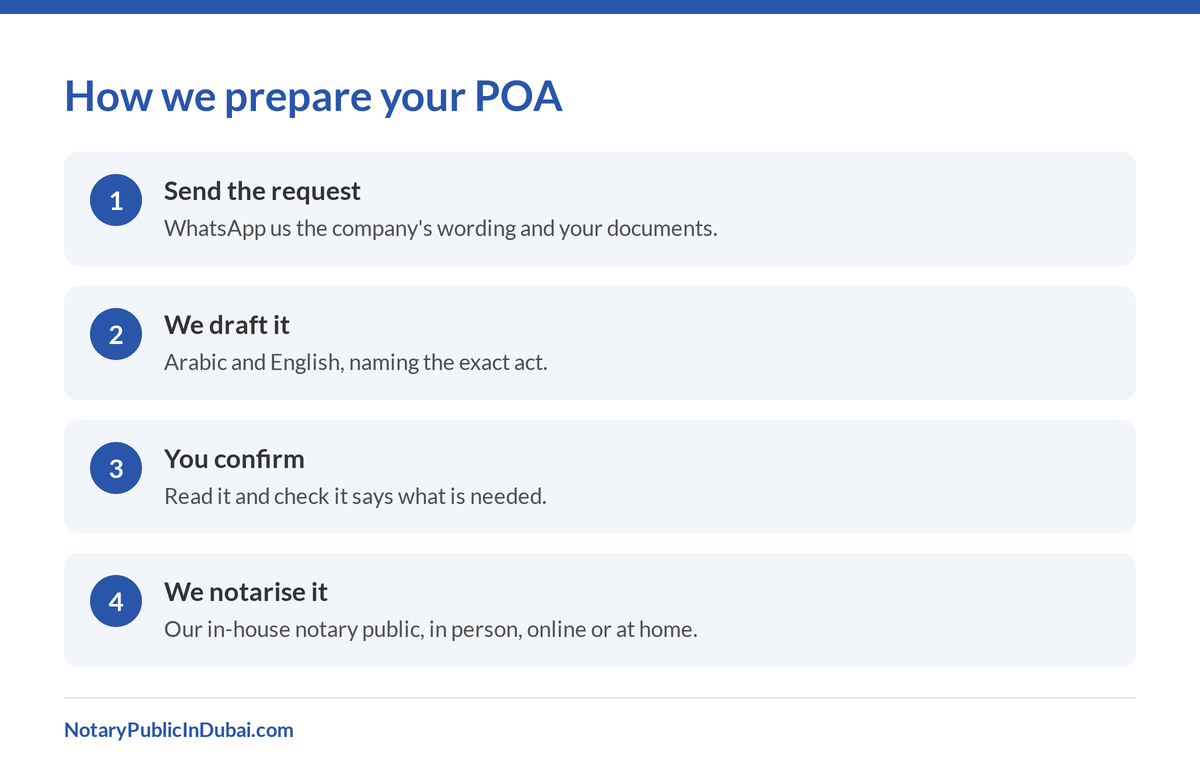Select the 'We notarise it' title
Screen dimensions: 1200x782
coord(246,592)
